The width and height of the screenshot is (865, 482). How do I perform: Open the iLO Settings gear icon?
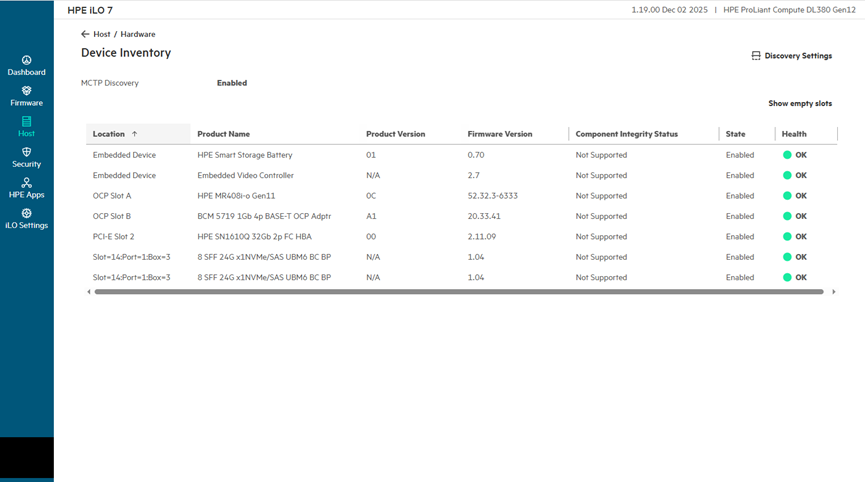coord(26,214)
